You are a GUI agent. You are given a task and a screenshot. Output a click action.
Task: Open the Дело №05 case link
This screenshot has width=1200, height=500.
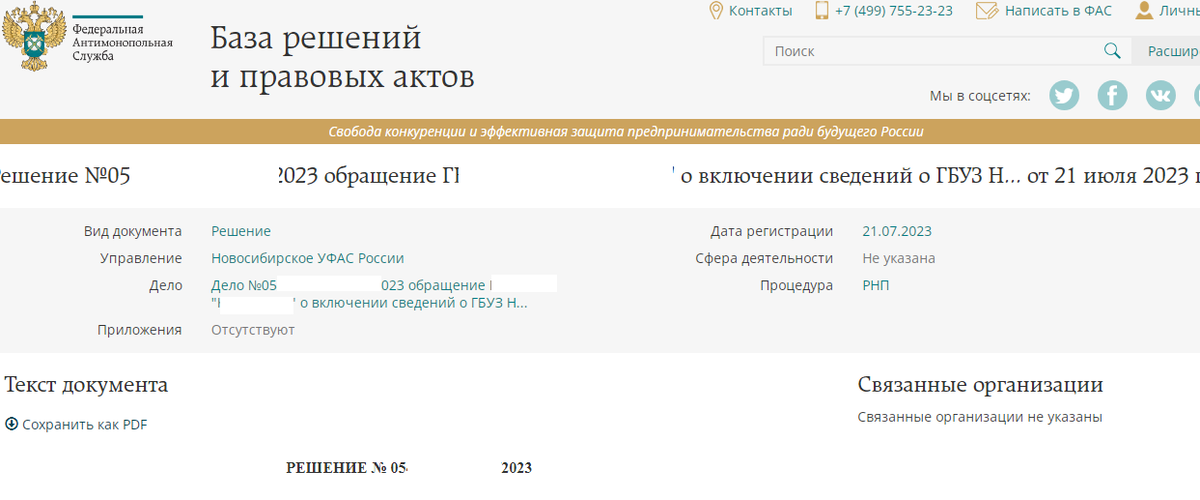click(243, 285)
